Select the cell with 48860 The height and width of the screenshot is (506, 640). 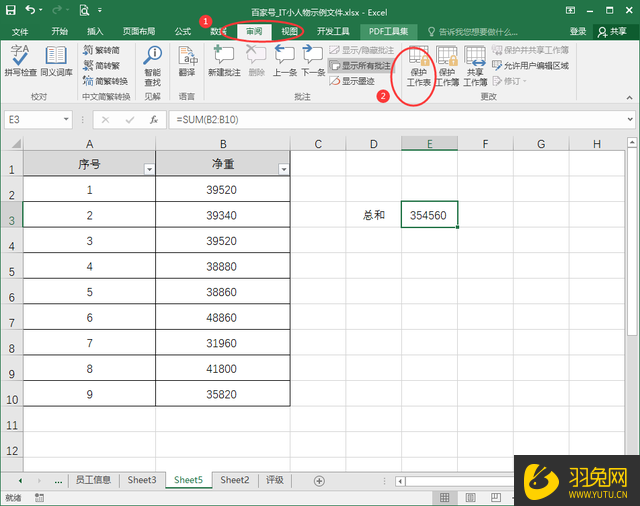[223, 317]
